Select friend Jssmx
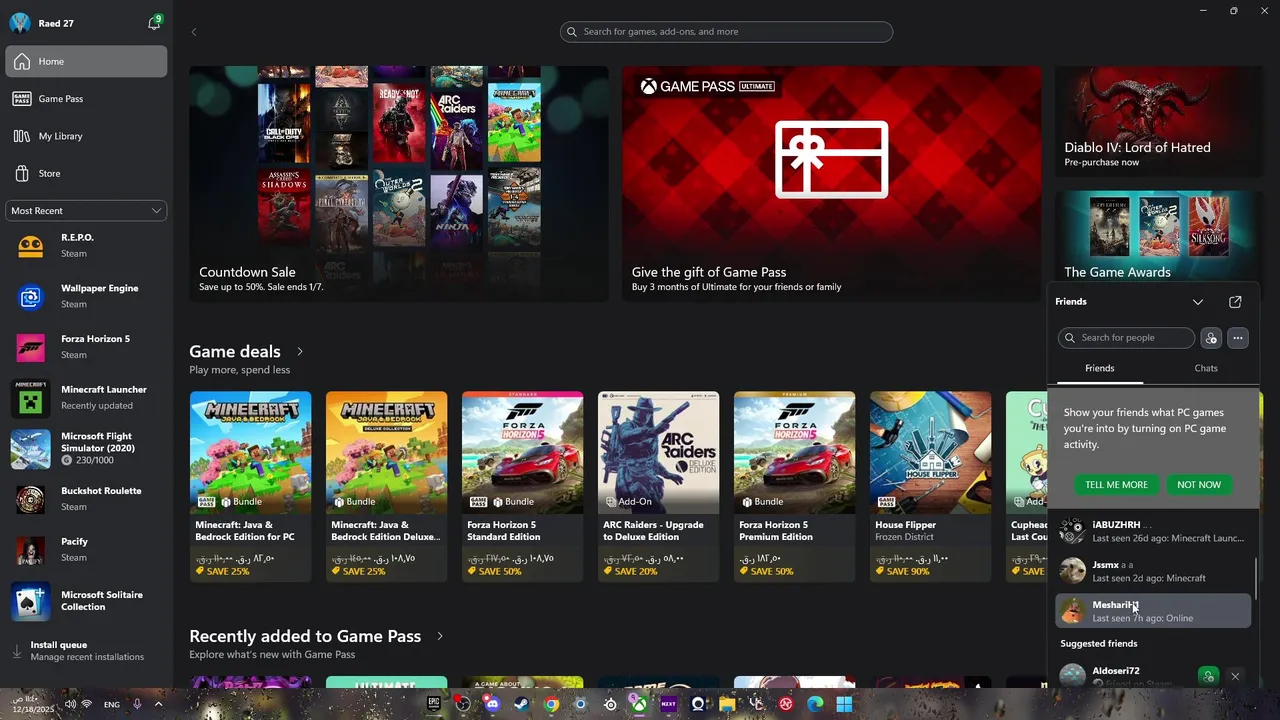 click(1152, 571)
